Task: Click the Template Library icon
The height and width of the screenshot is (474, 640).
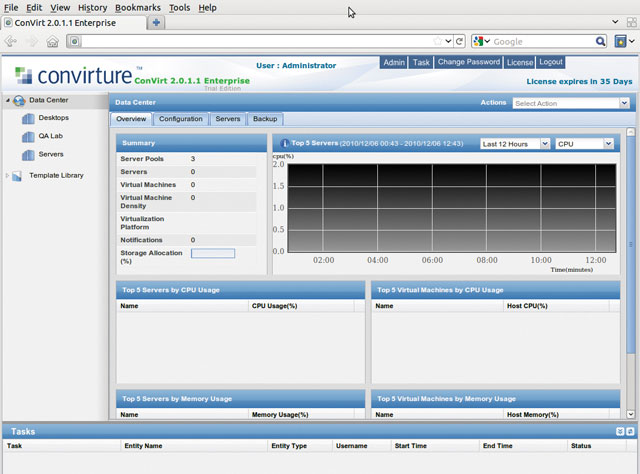Action: click(x=17, y=176)
